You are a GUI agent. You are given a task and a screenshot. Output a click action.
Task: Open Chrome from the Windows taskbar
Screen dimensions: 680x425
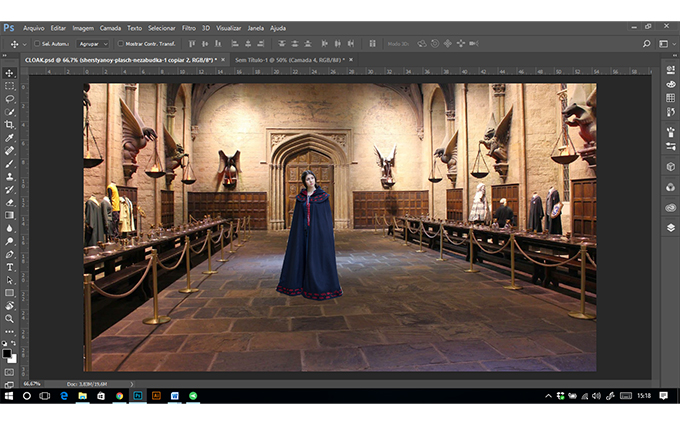click(119, 396)
